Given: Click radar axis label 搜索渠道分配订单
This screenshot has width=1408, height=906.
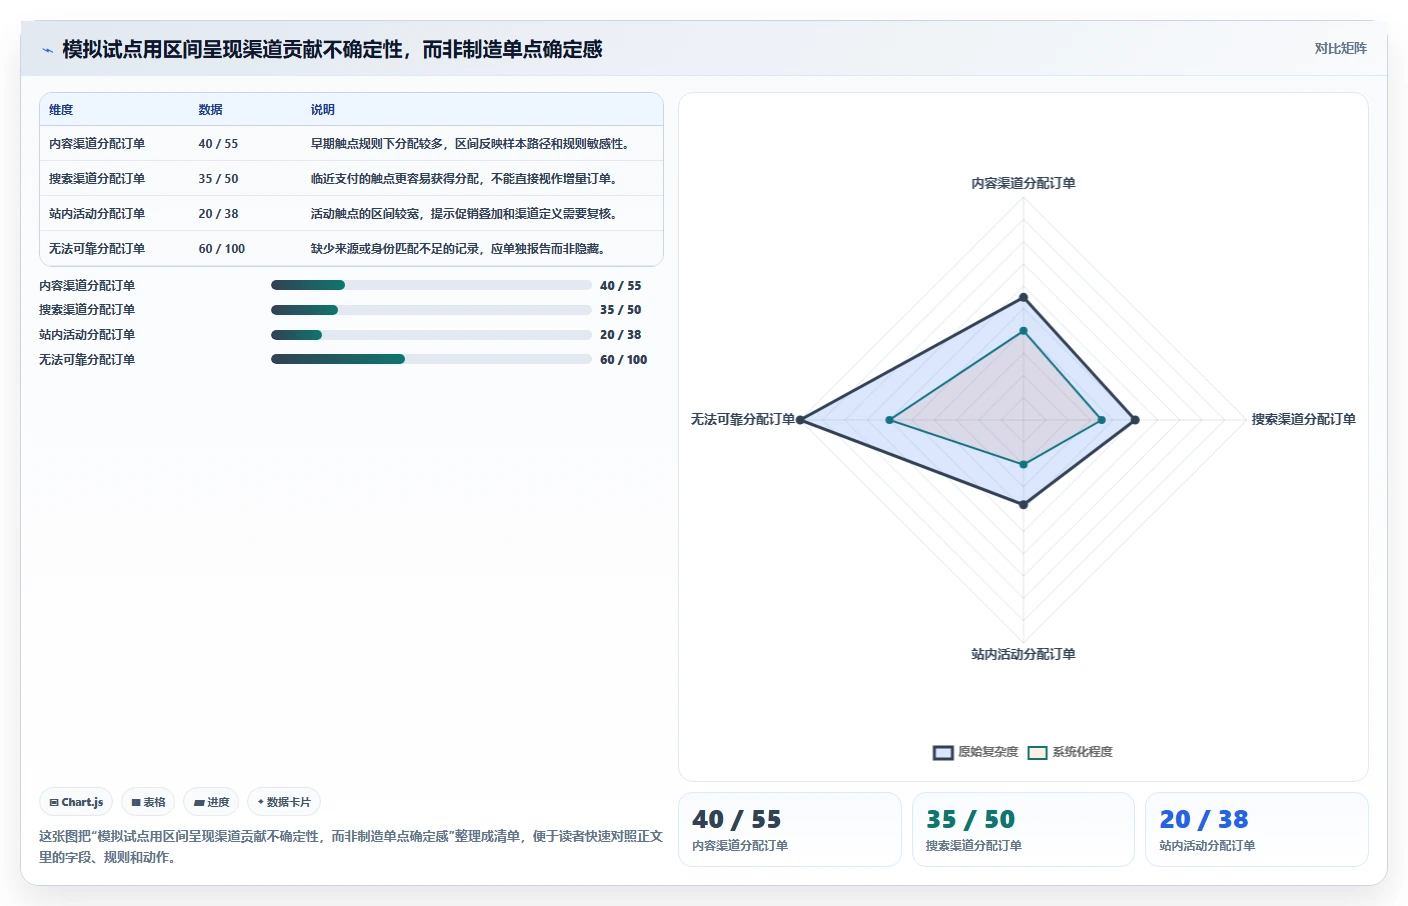Looking at the screenshot, I should pyautogui.click(x=1304, y=419).
